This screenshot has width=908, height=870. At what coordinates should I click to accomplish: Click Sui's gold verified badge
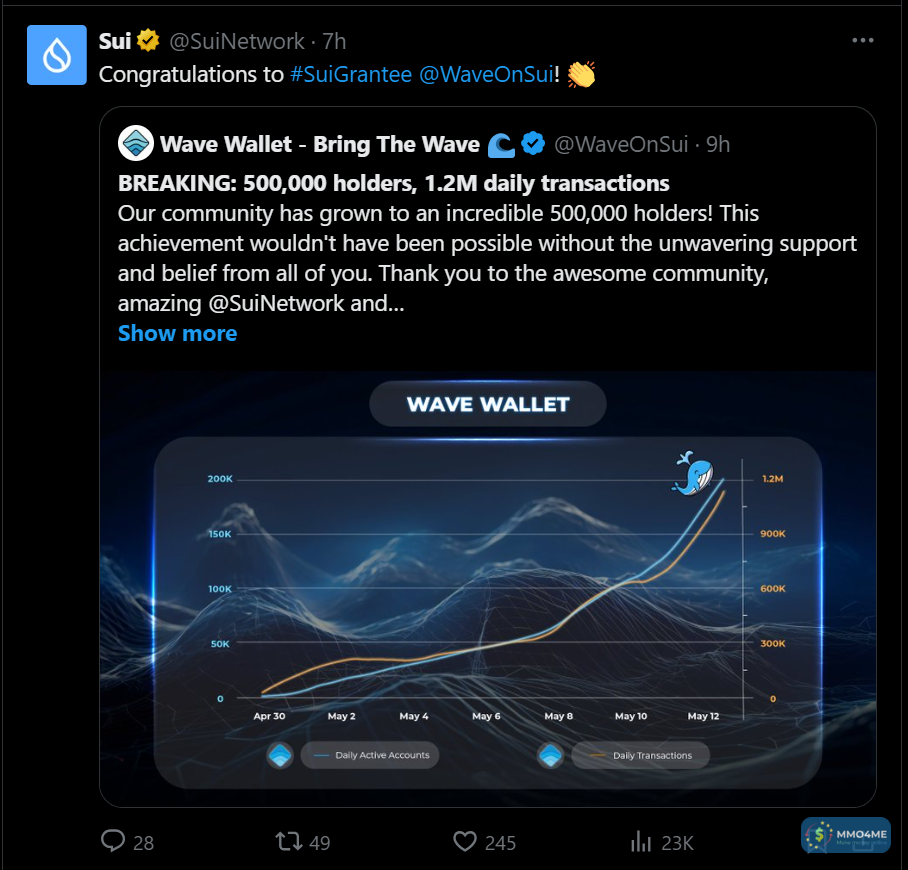pos(149,41)
